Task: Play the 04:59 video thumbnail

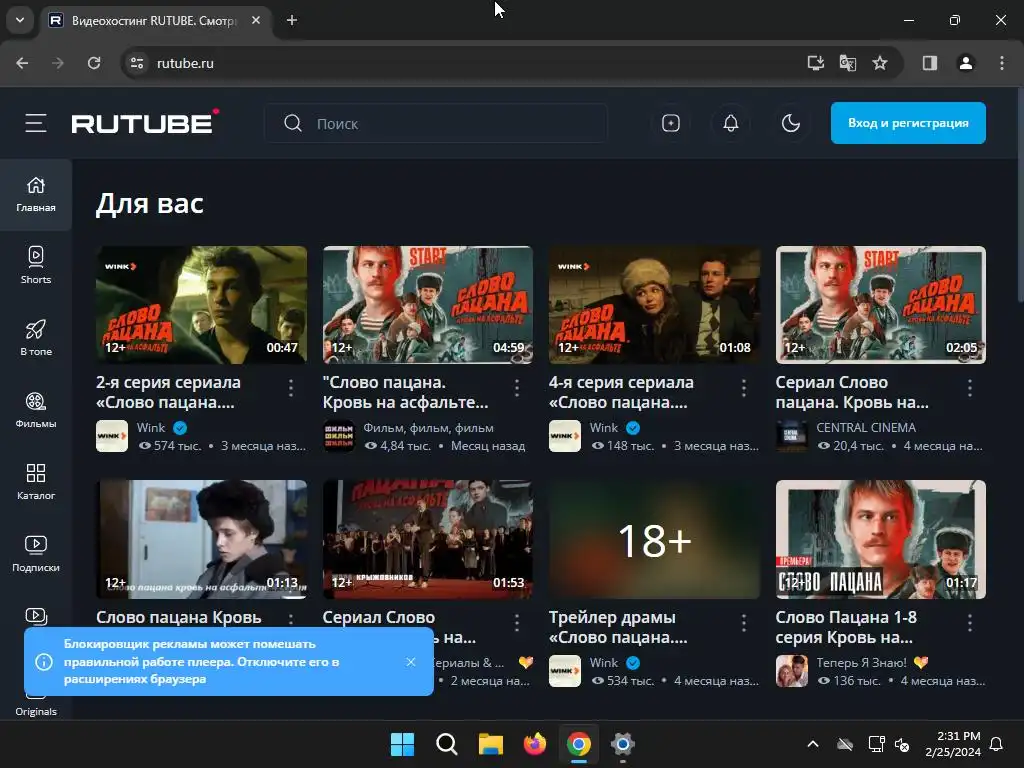Action: click(x=428, y=304)
